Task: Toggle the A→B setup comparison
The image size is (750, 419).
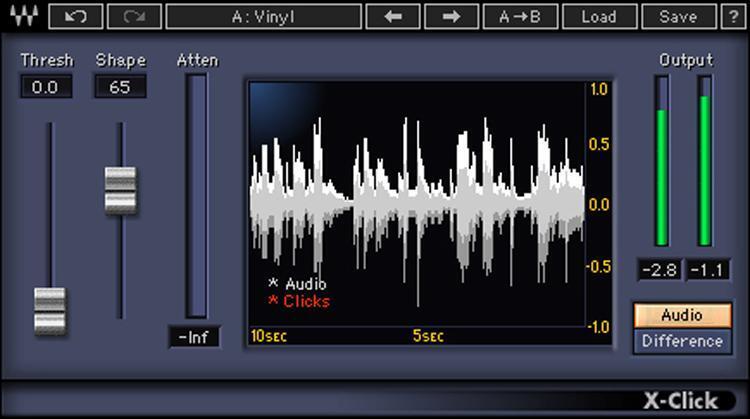Action: (519, 16)
